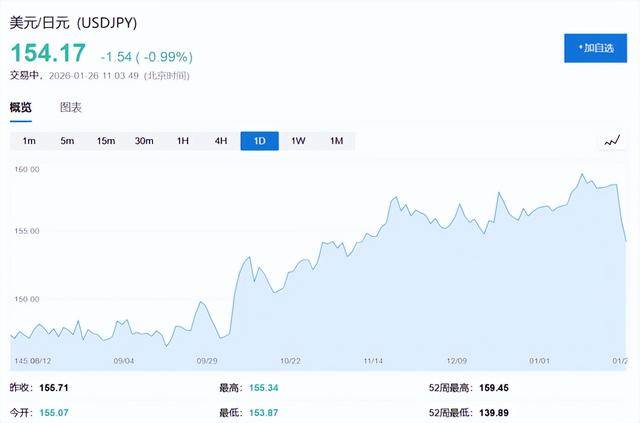This screenshot has height=423, width=640.
Task: Click the chart type line icon
Action: [612, 141]
